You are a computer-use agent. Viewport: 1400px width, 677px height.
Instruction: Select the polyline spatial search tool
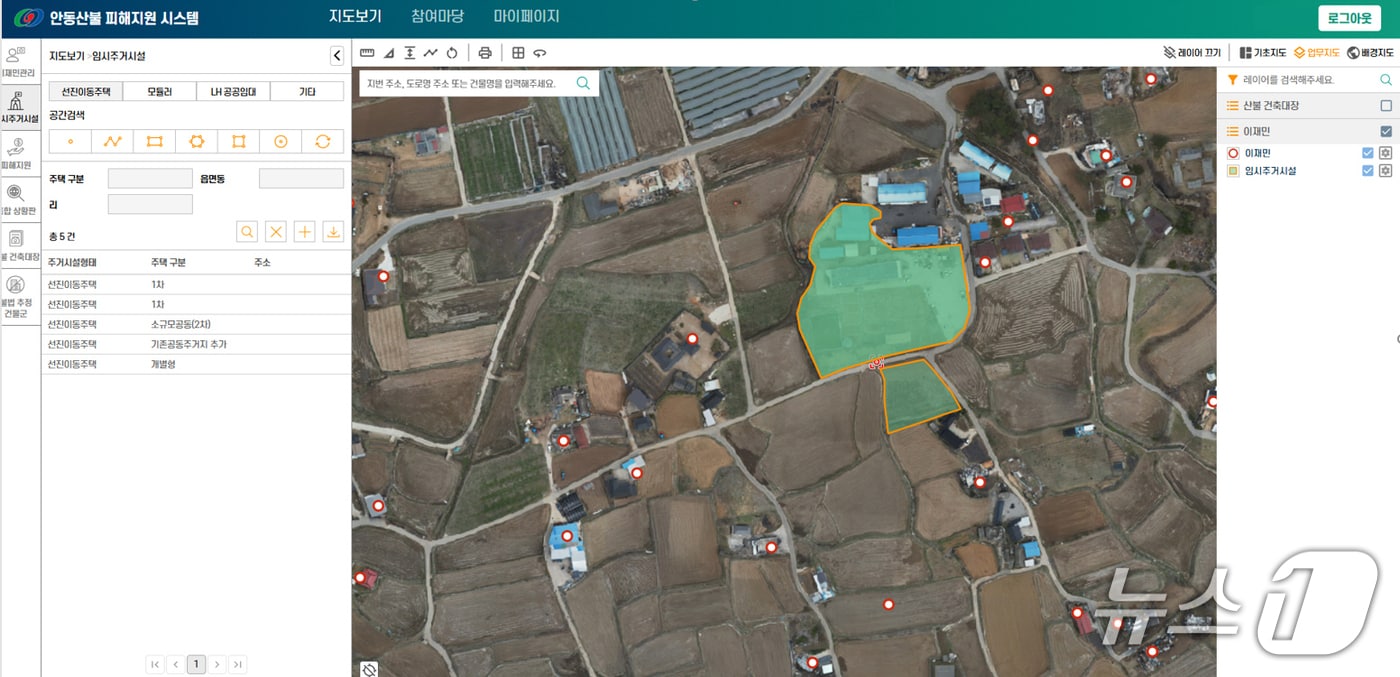[112, 142]
